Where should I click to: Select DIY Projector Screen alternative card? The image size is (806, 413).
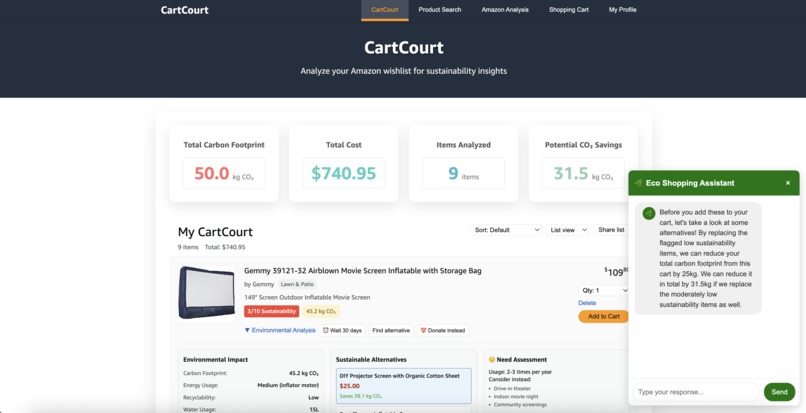pyautogui.click(x=404, y=386)
